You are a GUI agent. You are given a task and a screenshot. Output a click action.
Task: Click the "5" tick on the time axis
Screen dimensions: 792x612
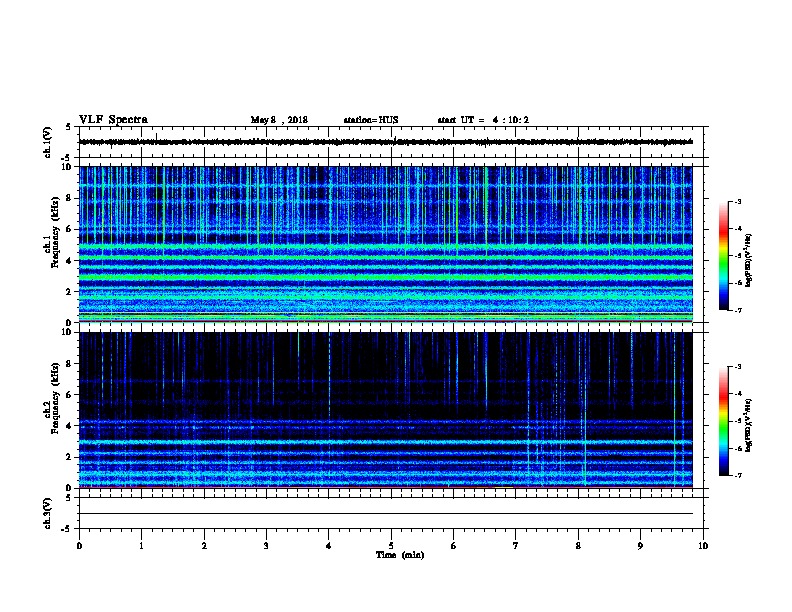point(391,546)
